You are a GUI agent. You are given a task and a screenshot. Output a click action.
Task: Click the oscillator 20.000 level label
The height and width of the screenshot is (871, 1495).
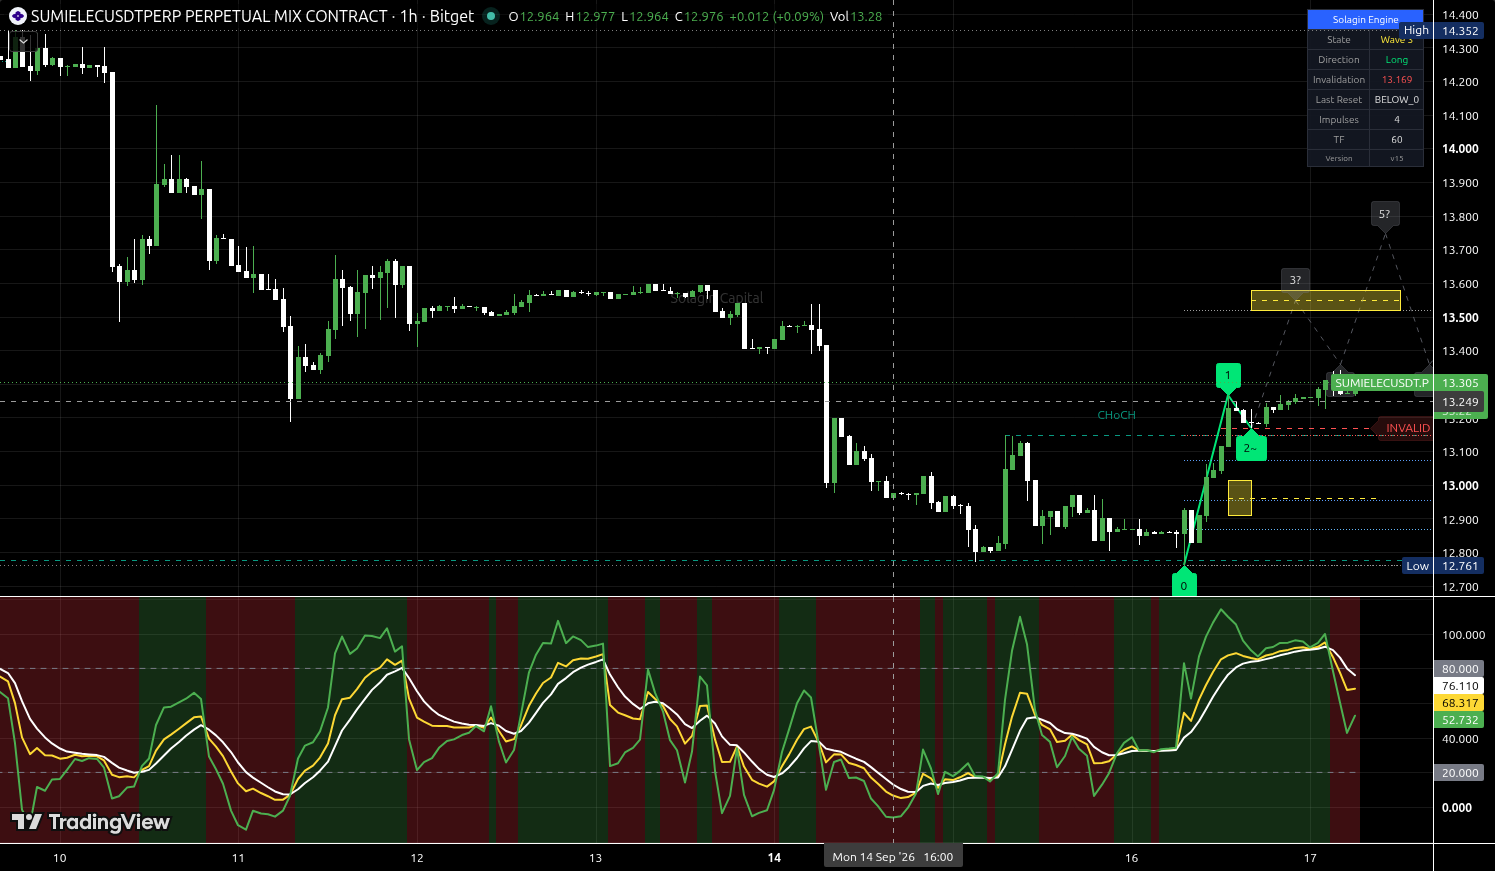pyautogui.click(x=1460, y=773)
